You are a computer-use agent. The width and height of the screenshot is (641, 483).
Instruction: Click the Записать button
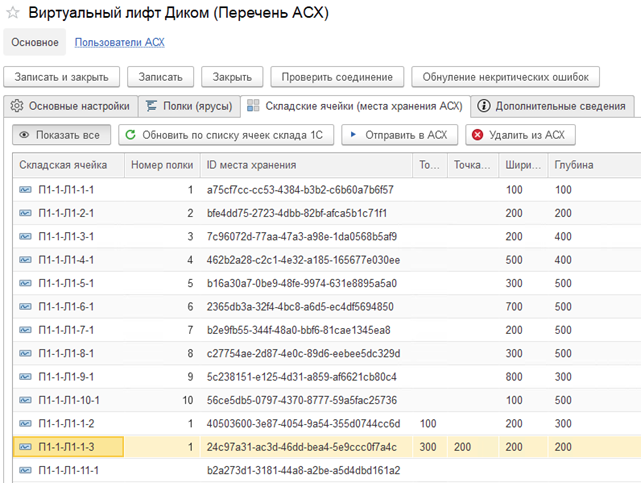point(161,77)
